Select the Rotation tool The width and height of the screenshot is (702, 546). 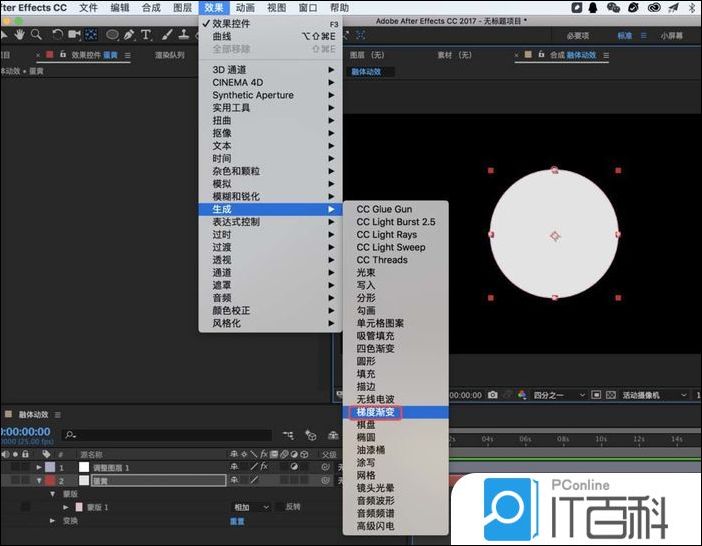click(x=58, y=34)
